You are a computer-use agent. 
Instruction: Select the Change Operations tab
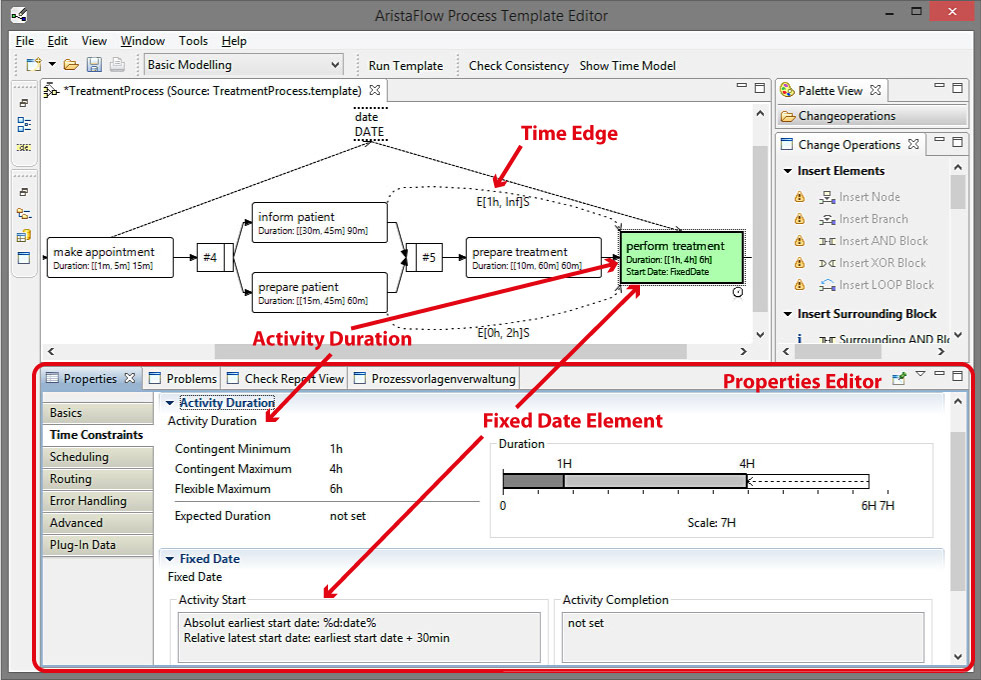tap(848, 145)
